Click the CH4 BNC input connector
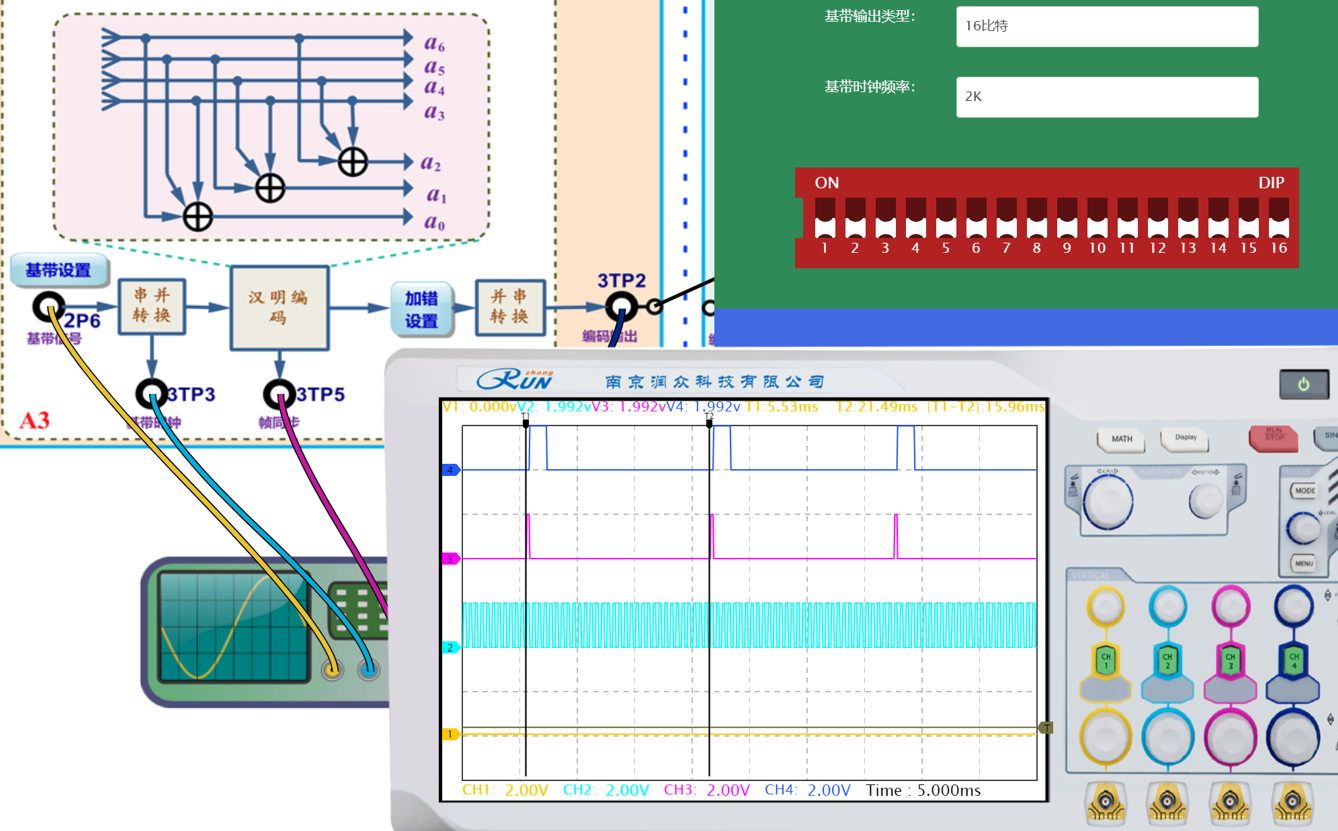This screenshot has width=1338, height=831. (1292, 802)
